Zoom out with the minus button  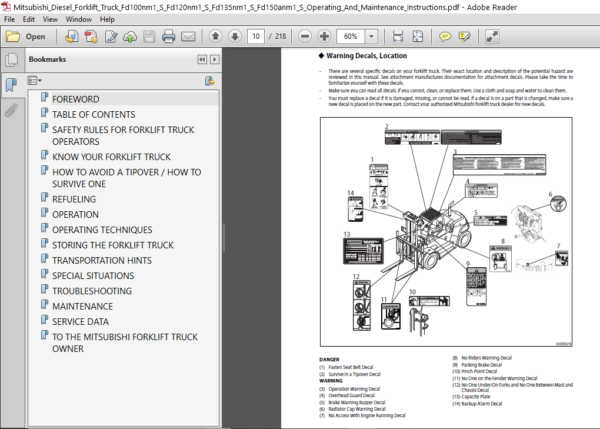click(x=305, y=36)
